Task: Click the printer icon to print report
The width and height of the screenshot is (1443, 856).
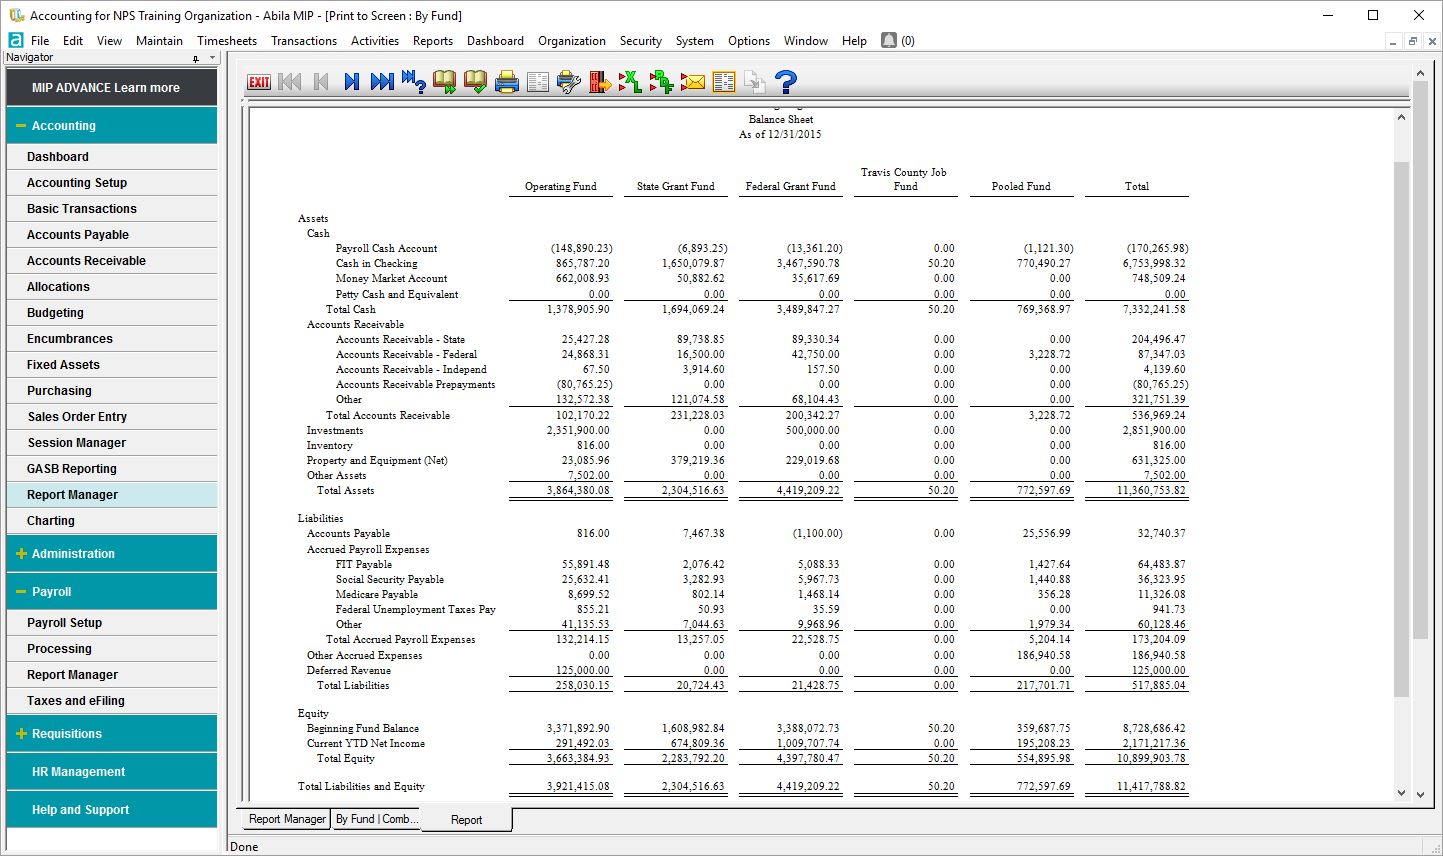Action: 507,82
